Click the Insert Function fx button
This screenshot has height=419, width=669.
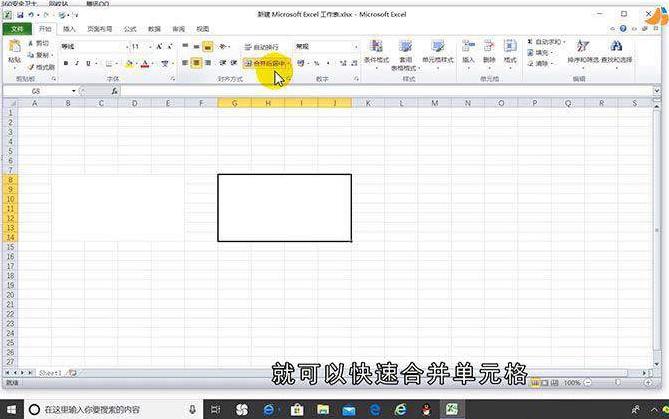(x=114, y=91)
